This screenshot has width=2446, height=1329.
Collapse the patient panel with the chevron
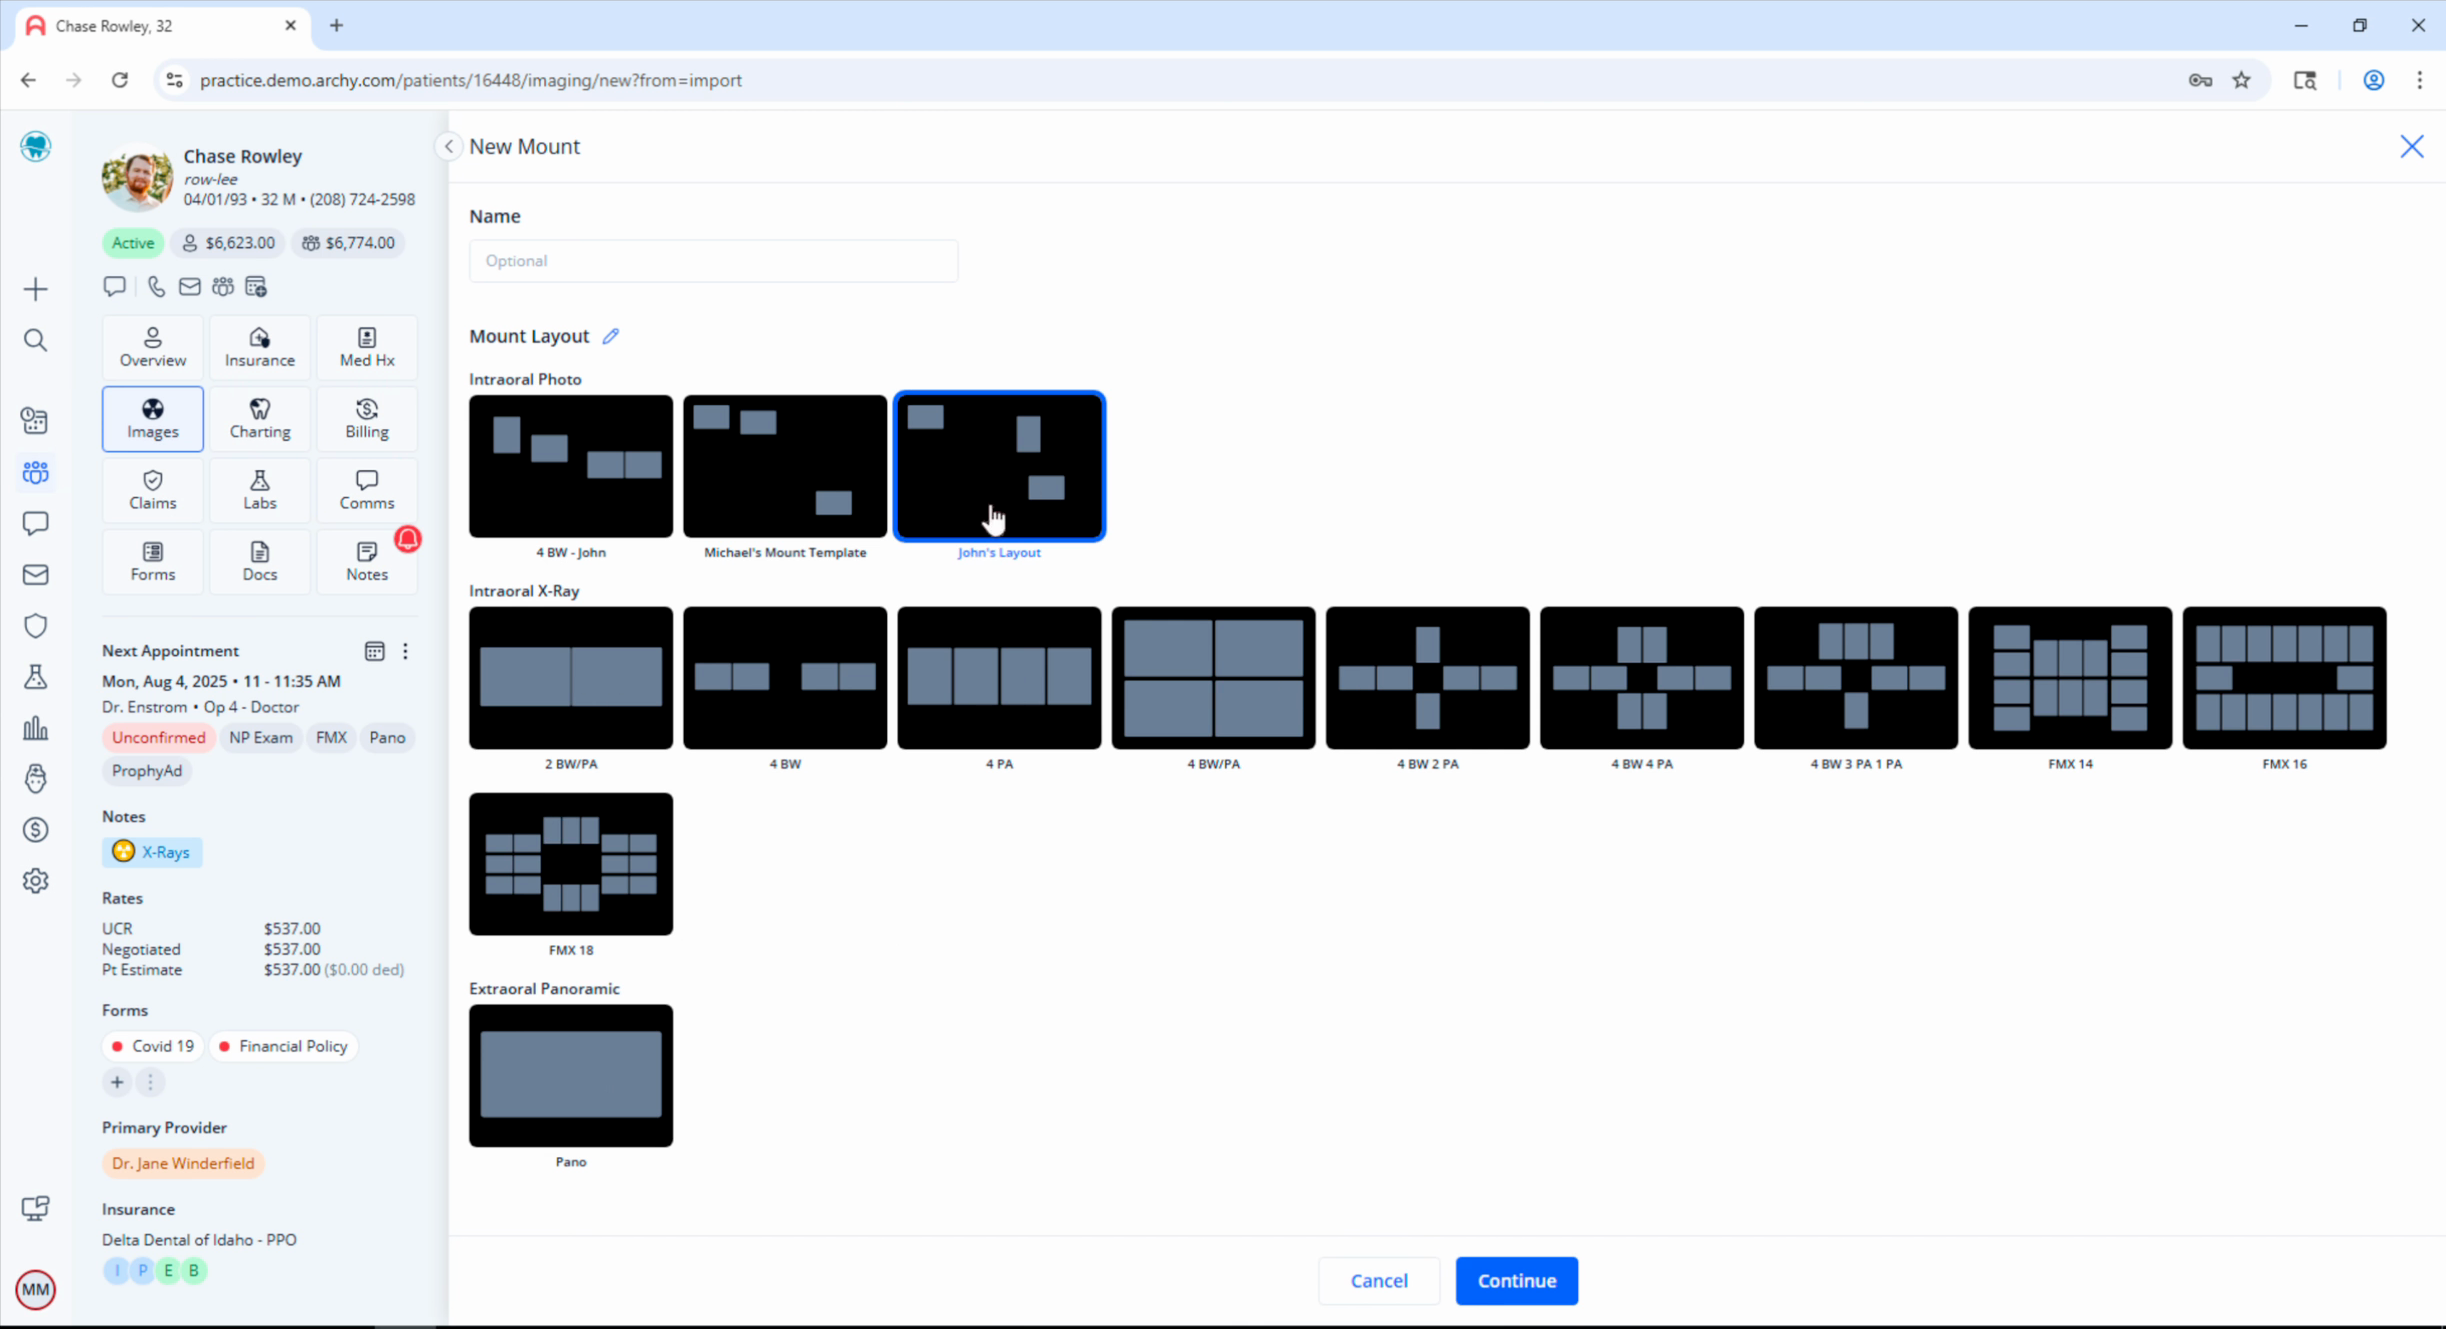click(x=448, y=147)
